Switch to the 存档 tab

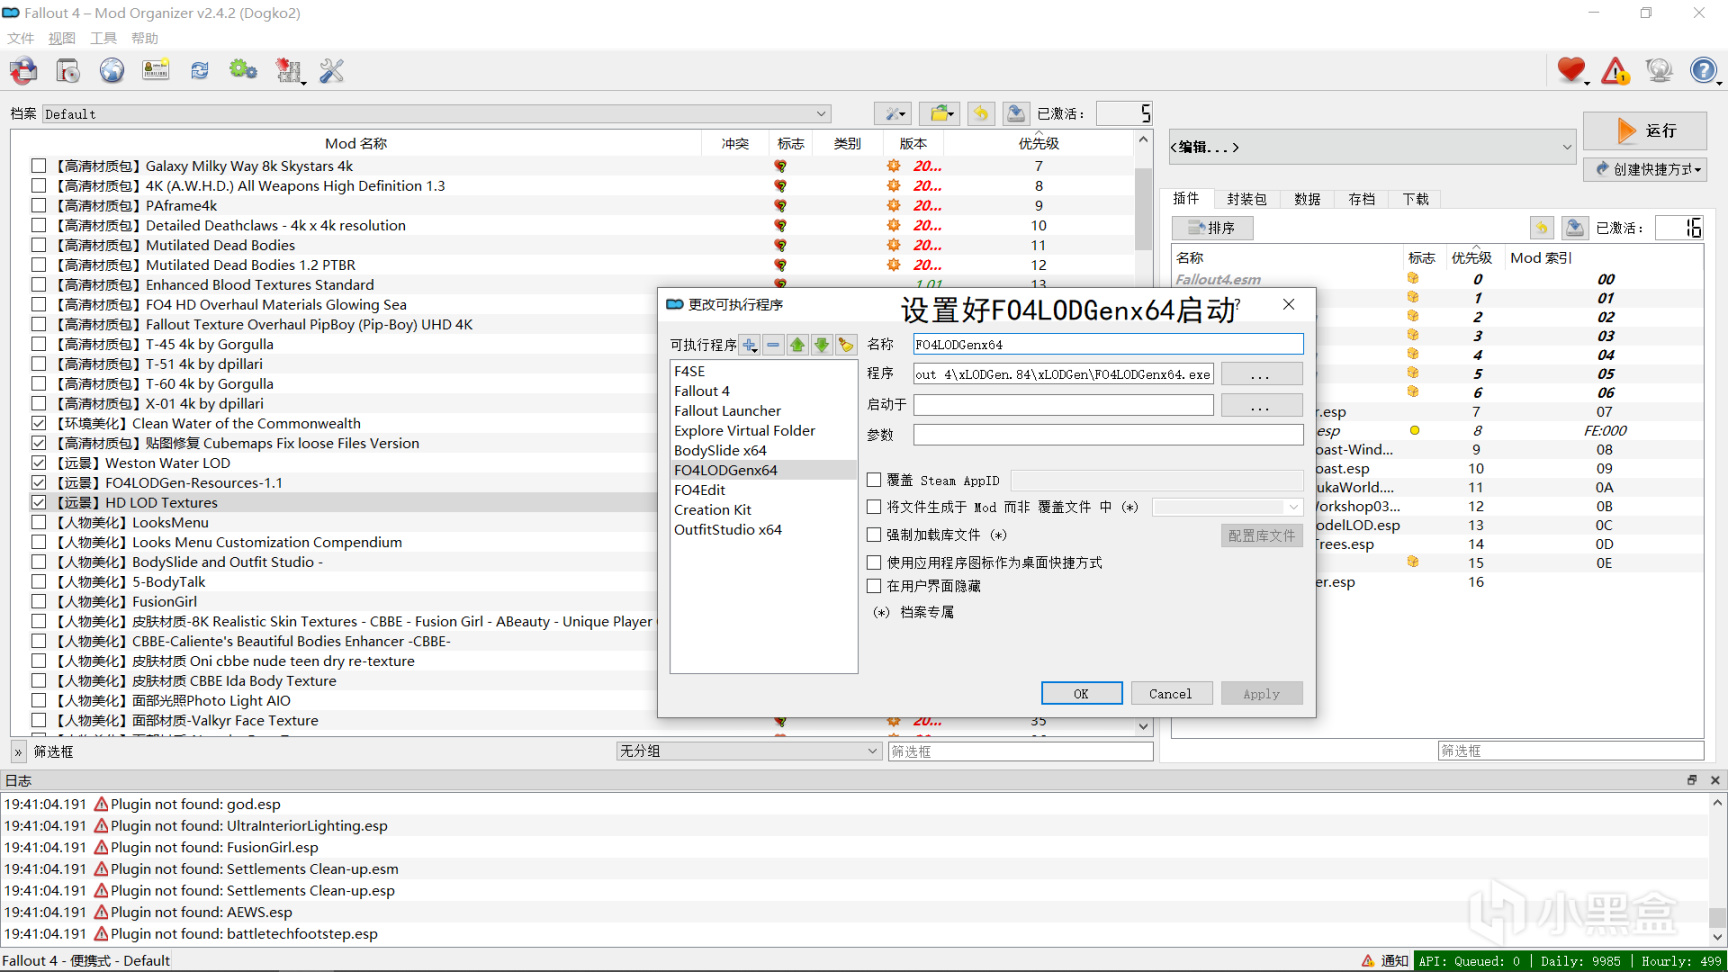(x=1362, y=199)
